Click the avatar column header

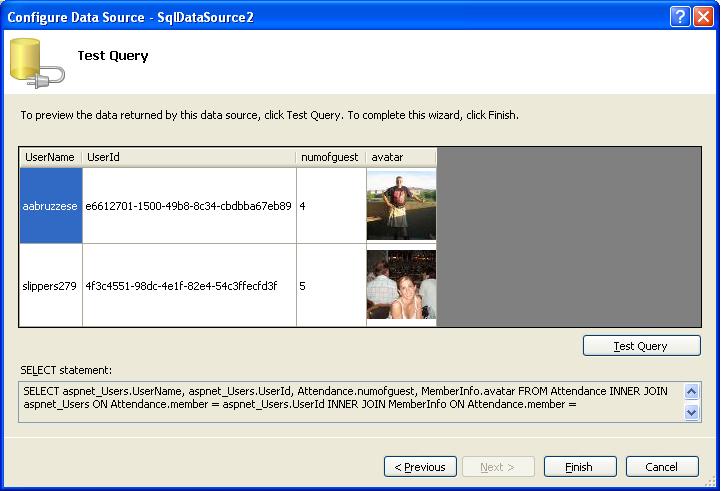tap(401, 157)
